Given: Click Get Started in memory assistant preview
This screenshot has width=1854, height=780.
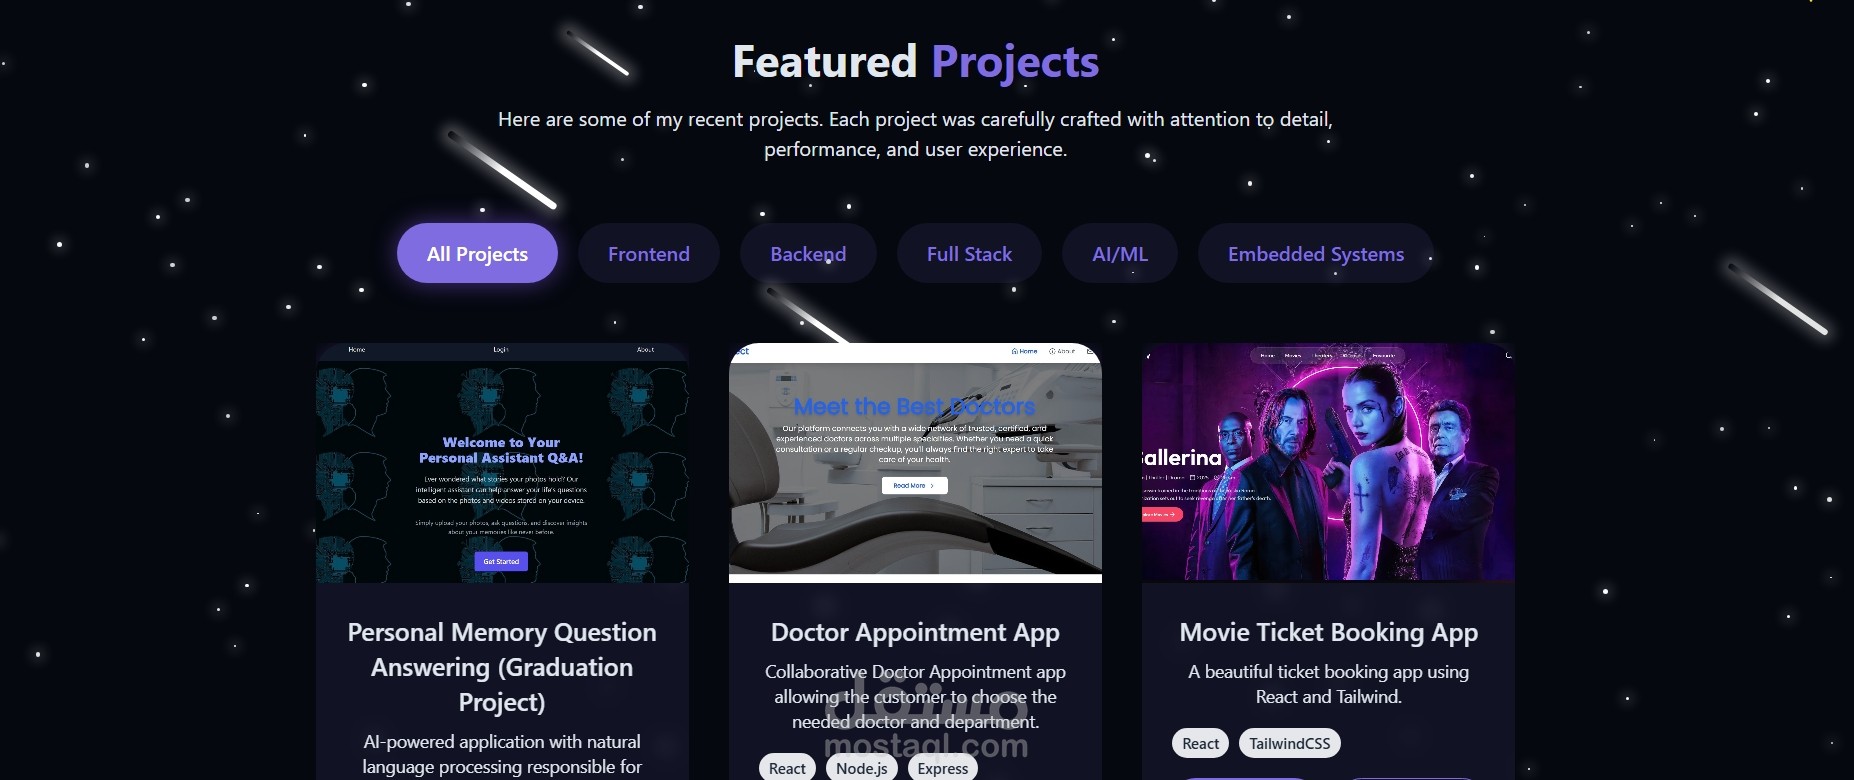Looking at the screenshot, I should [x=501, y=561].
